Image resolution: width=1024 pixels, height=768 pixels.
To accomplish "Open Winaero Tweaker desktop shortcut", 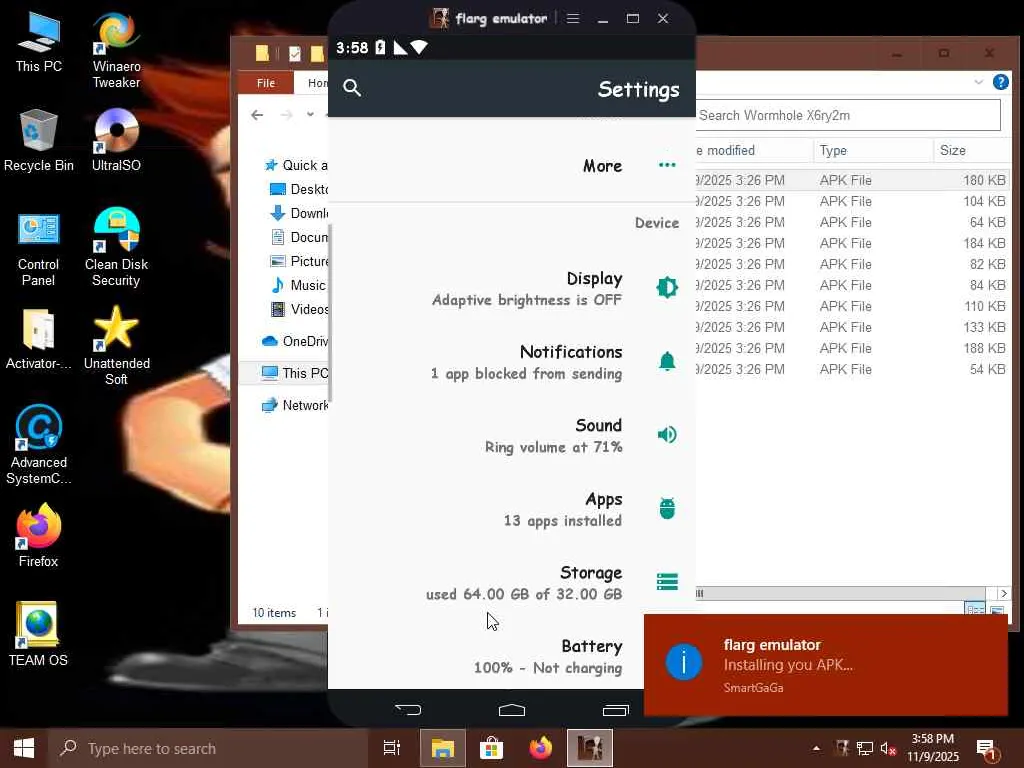I will [116, 50].
